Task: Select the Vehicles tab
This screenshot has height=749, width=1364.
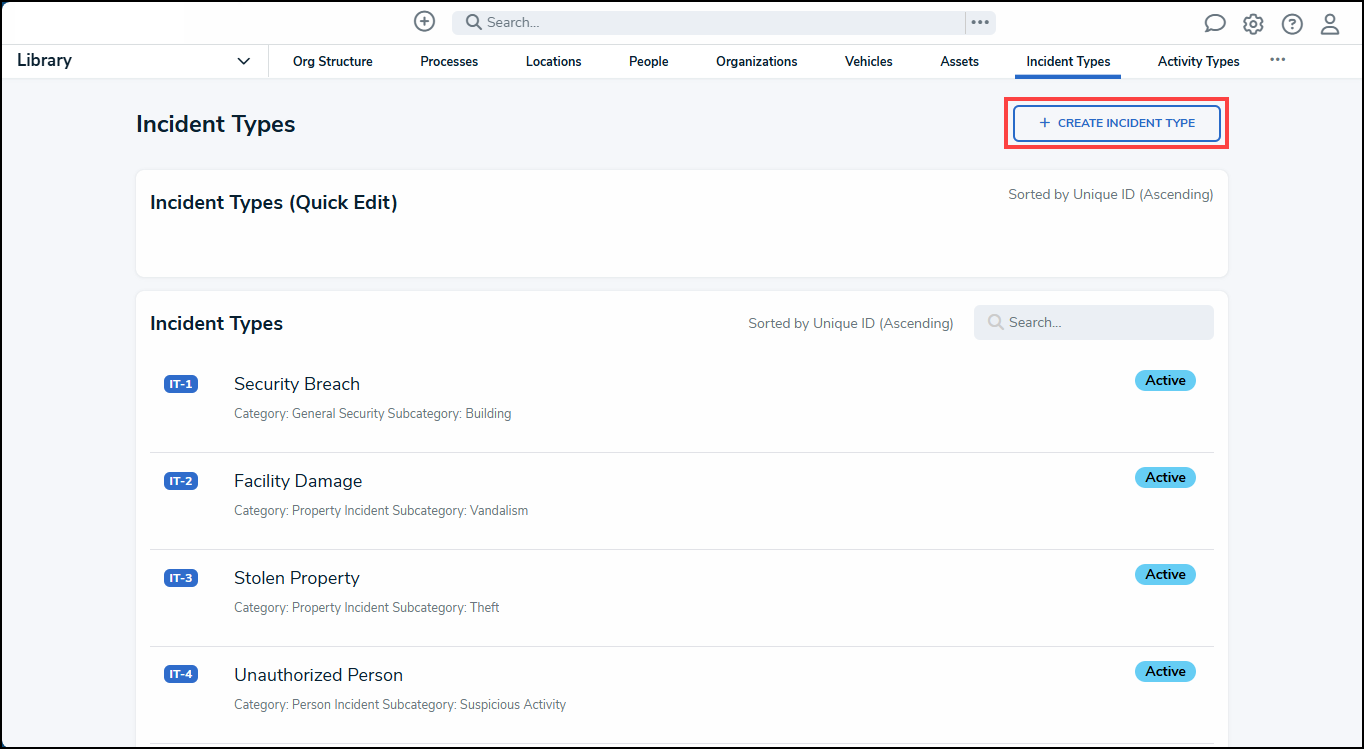Action: [868, 62]
